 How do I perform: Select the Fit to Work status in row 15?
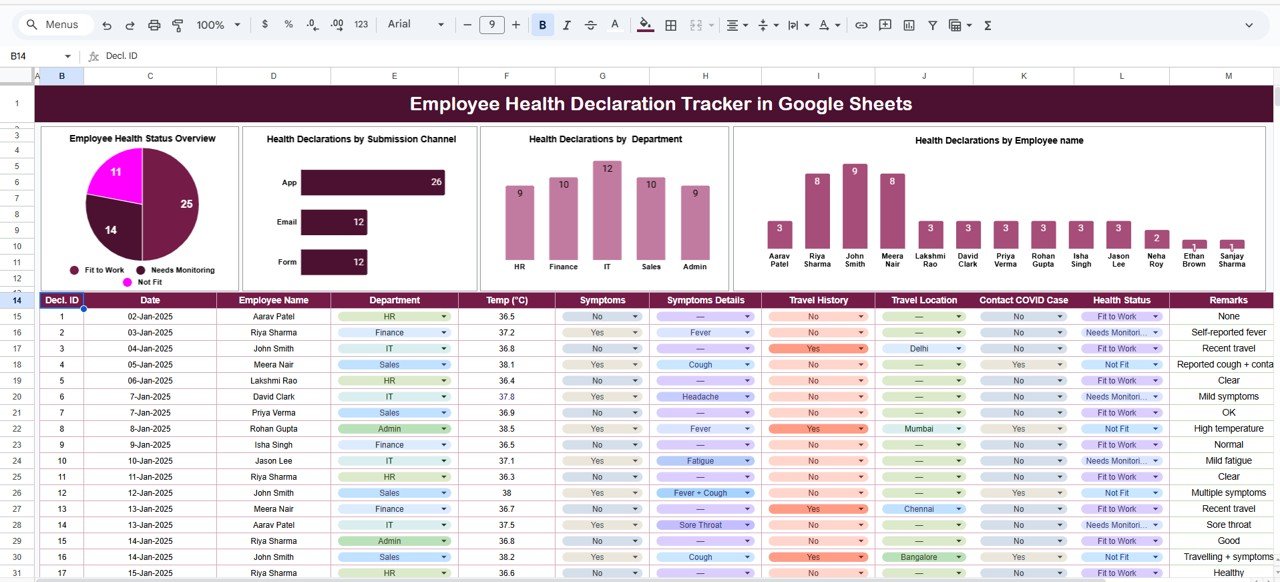(1121, 316)
